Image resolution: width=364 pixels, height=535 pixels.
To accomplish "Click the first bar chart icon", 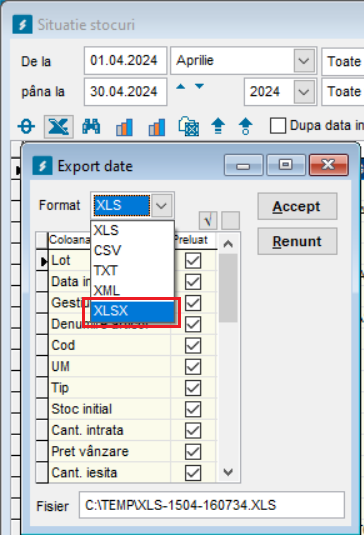I will tap(124, 127).
